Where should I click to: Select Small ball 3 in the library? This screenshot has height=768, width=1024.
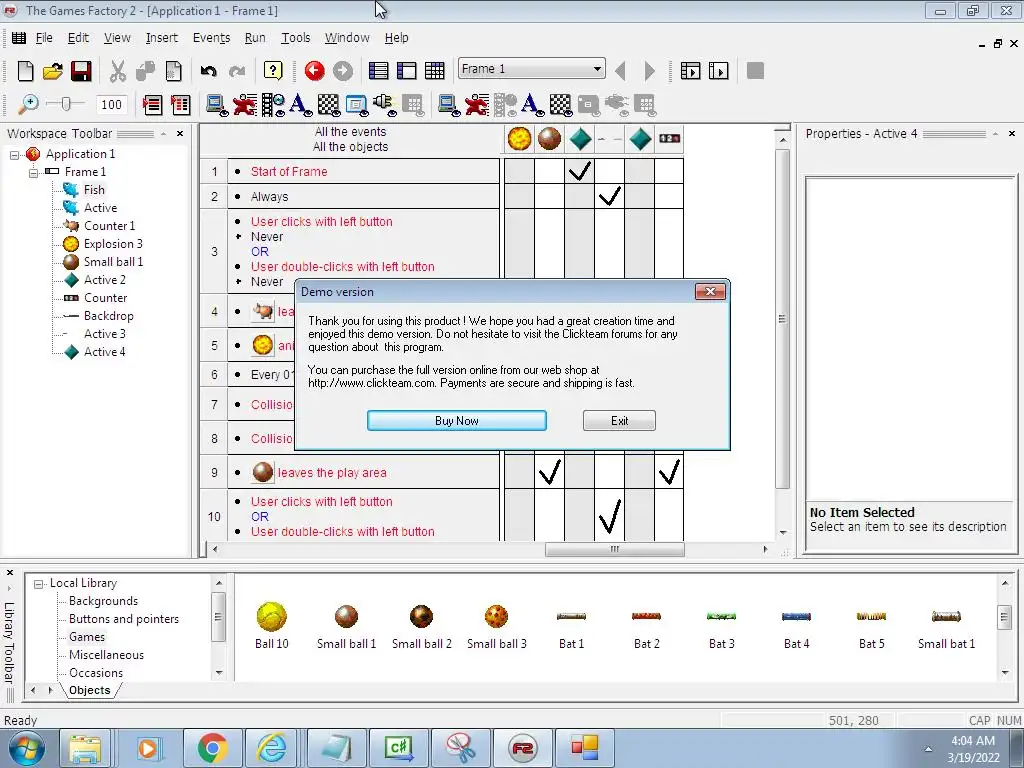(x=496, y=626)
